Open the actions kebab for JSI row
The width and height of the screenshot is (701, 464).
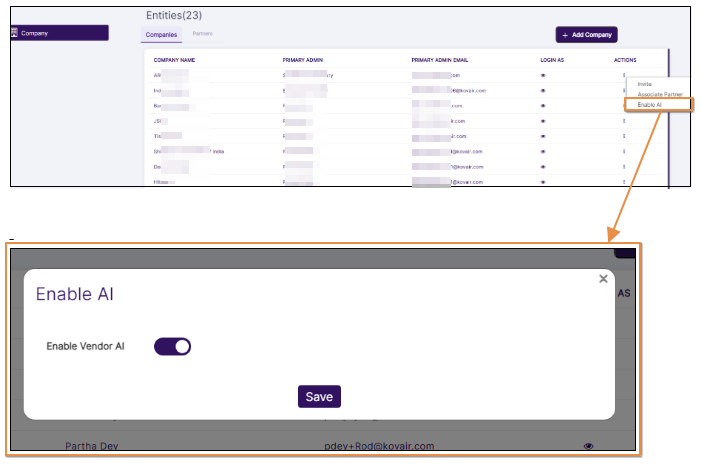[624, 121]
